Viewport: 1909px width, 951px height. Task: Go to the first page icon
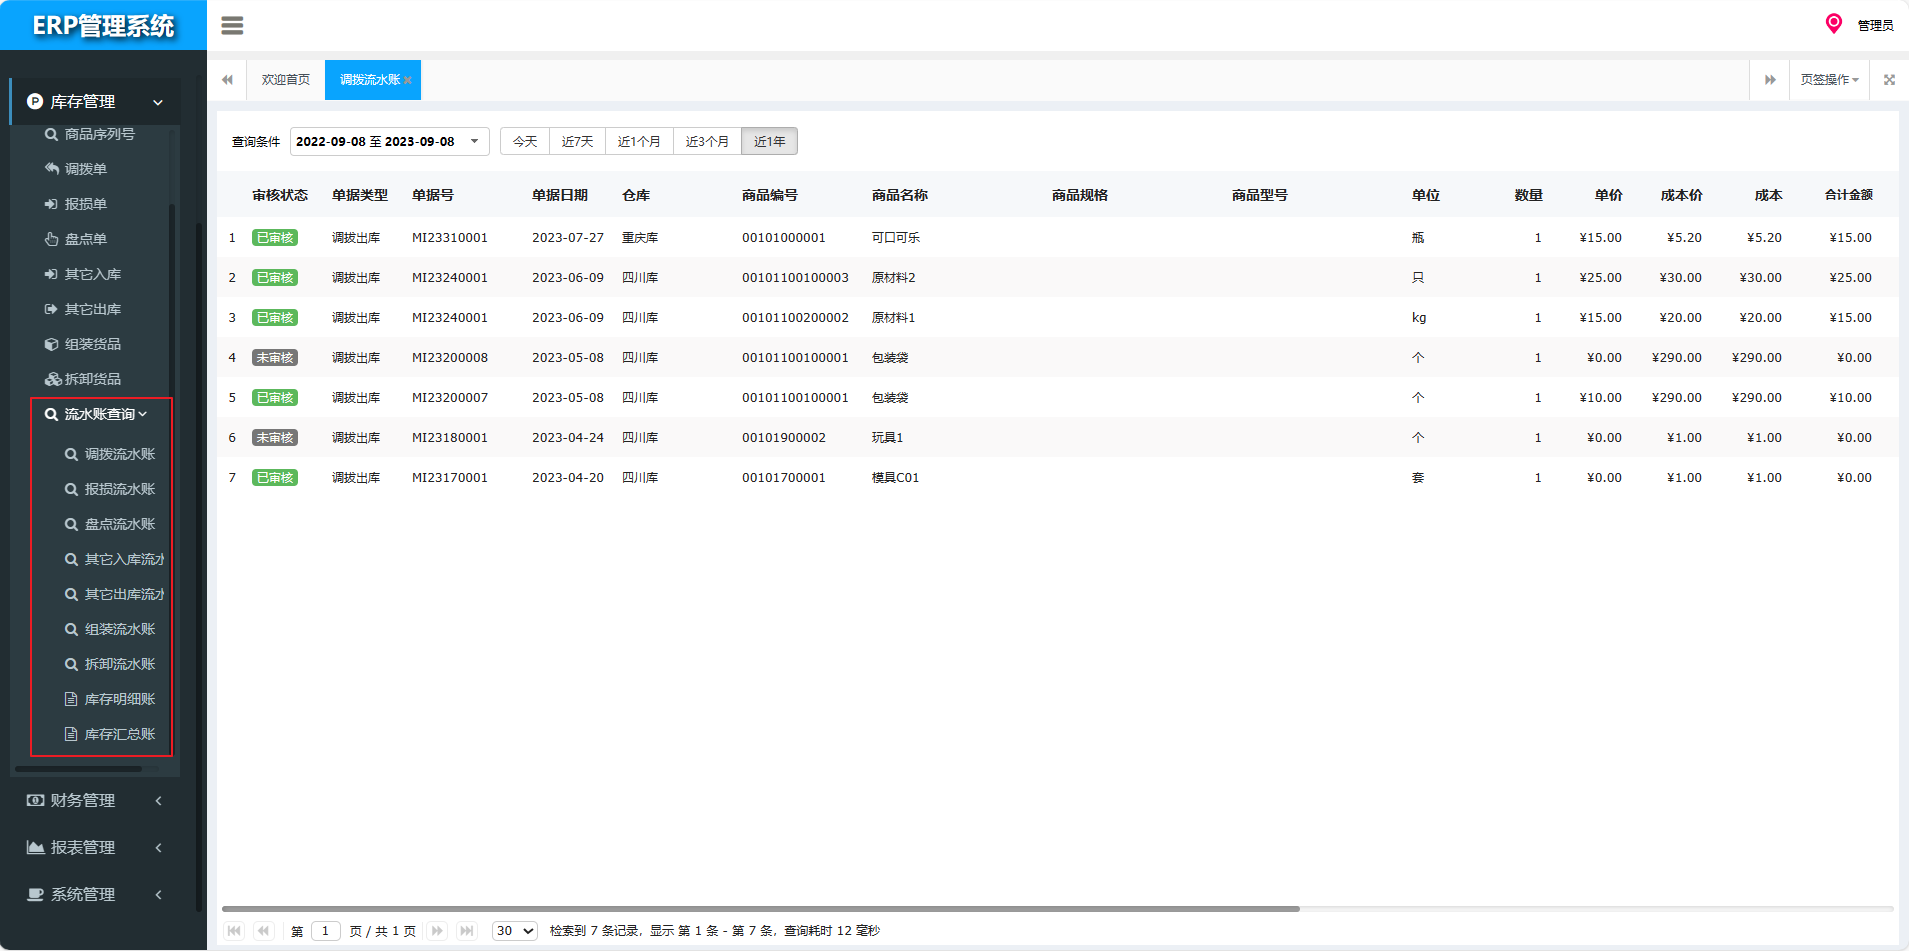click(234, 931)
